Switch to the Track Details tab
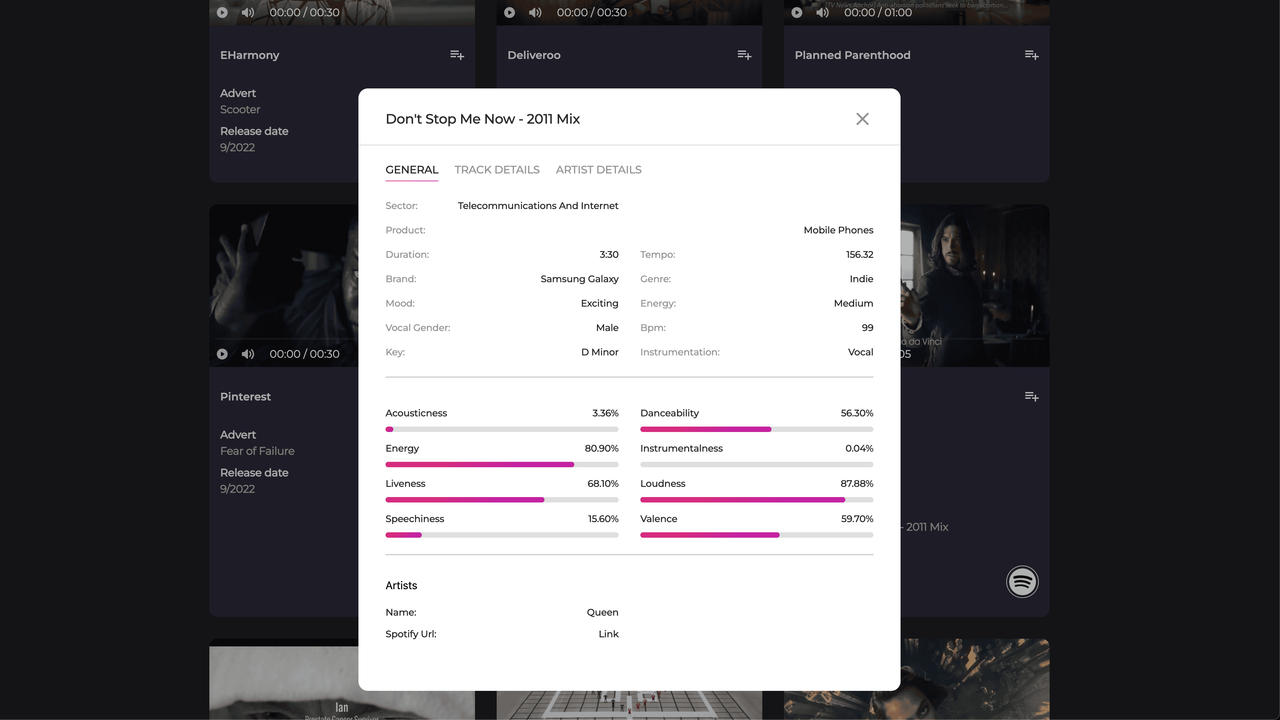1280x720 pixels. (497, 170)
